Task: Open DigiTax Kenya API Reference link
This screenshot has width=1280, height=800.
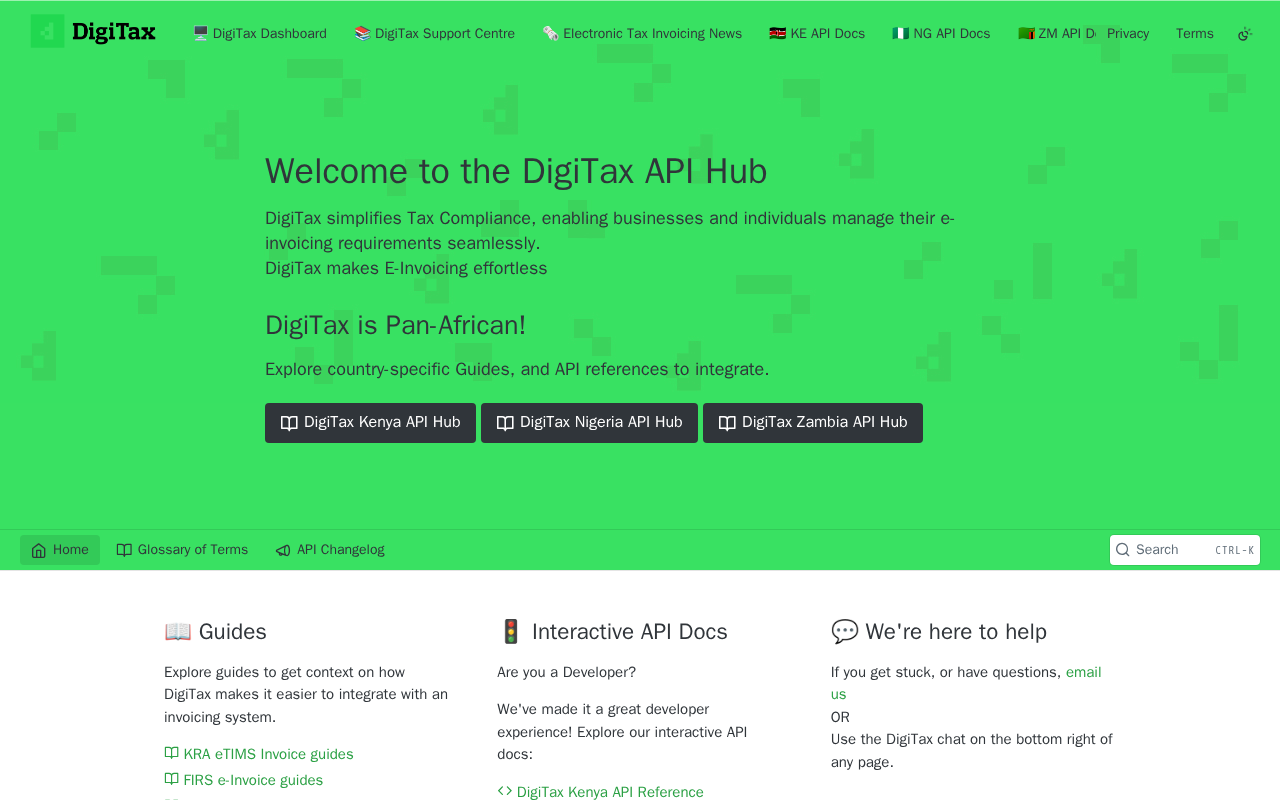Action: point(601,792)
